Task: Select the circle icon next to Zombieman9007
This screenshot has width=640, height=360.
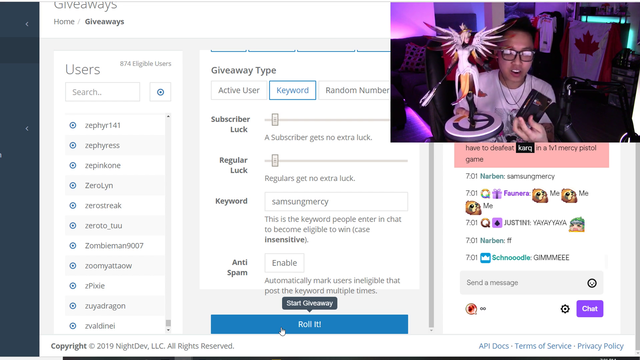Action: [73, 246]
